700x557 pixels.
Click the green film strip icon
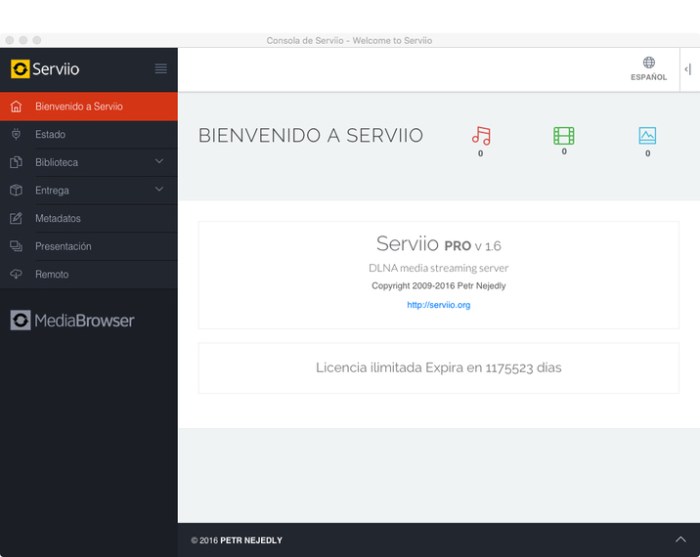564,136
